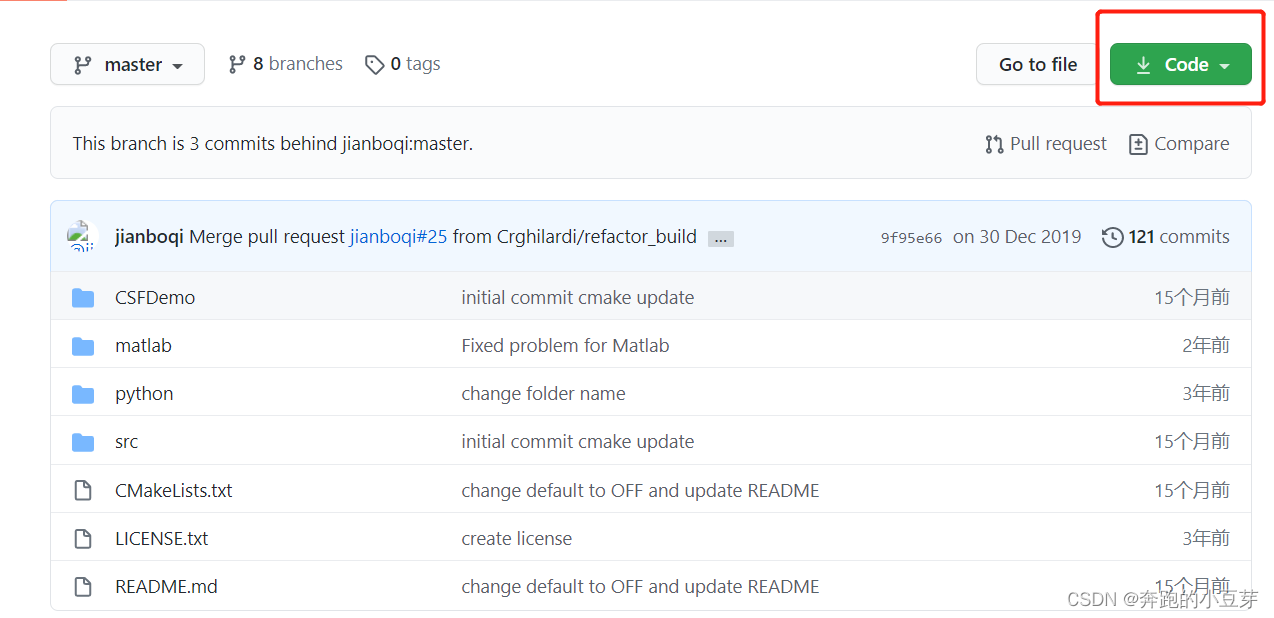Click the commit hash 9f95e66

point(911,238)
